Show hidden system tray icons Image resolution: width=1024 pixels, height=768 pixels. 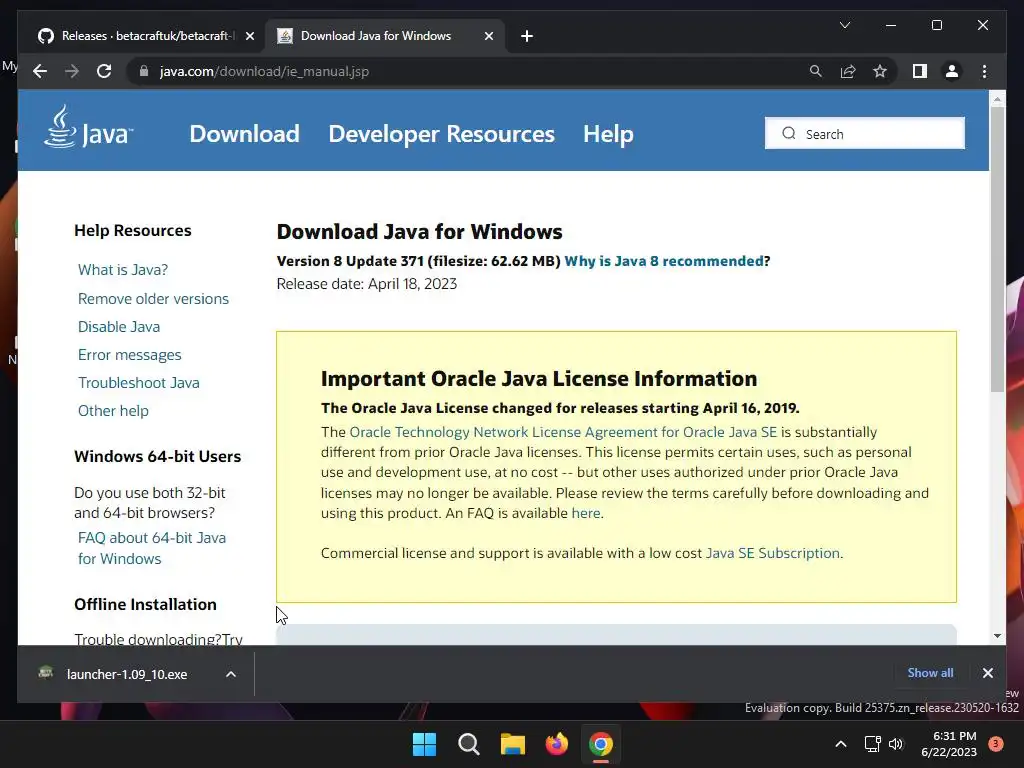point(840,744)
